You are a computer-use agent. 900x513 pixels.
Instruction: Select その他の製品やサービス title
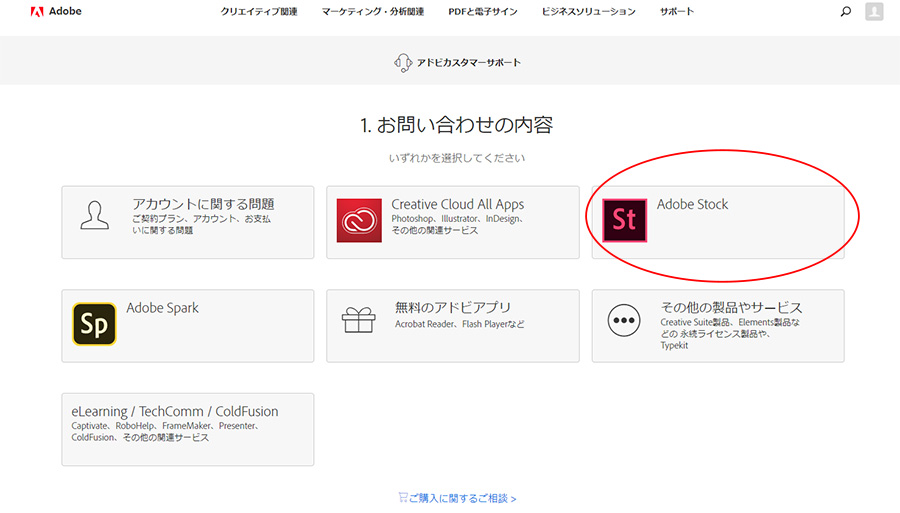(x=731, y=308)
